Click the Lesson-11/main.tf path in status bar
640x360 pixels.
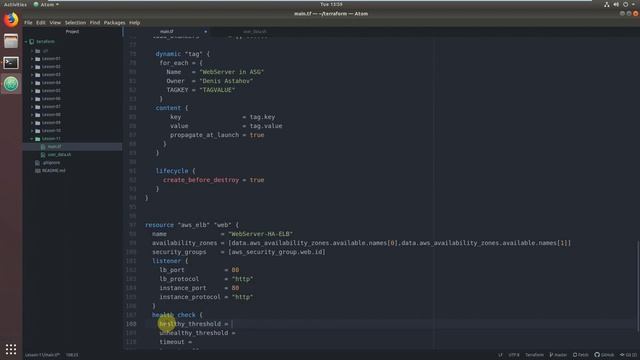tap(42, 355)
